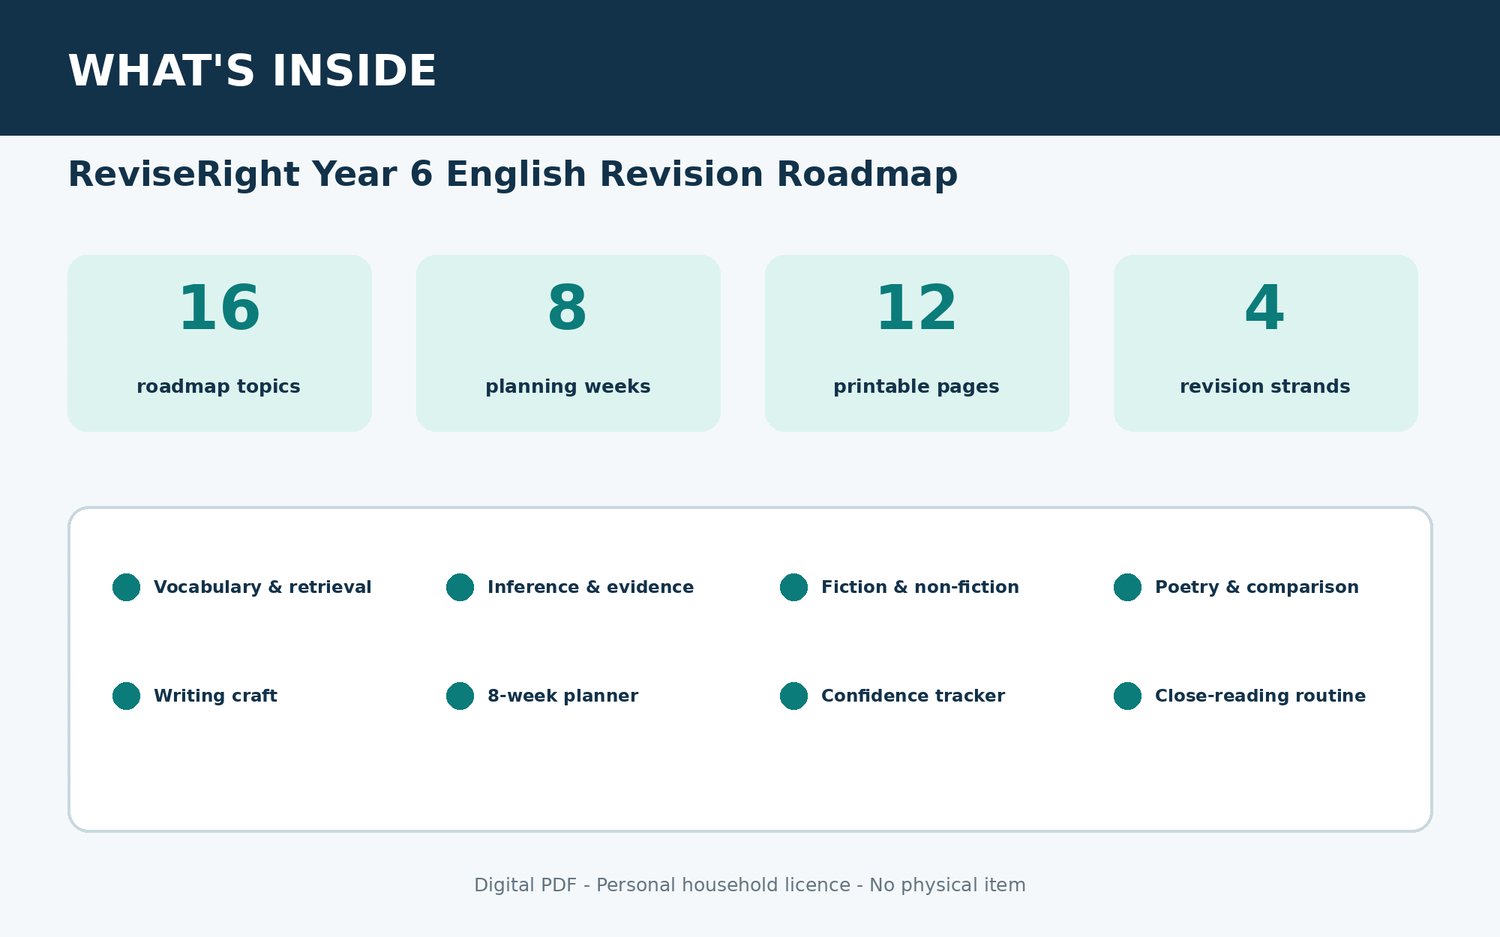Click the number 16 in the stats
The height and width of the screenshot is (937, 1500).
tap(219, 308)
